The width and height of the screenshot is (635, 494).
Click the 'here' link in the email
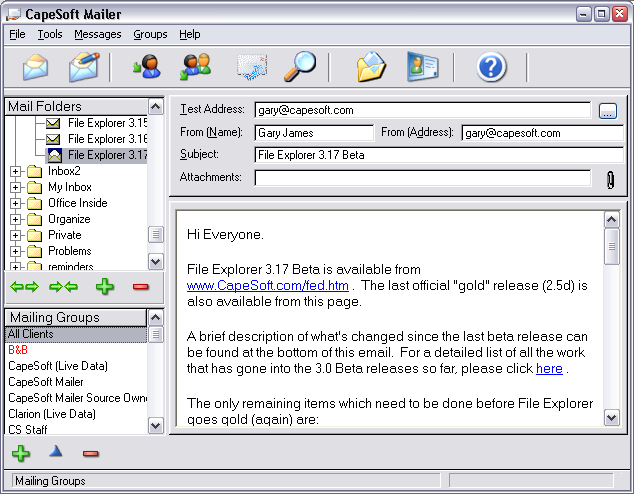pos(549,368)
